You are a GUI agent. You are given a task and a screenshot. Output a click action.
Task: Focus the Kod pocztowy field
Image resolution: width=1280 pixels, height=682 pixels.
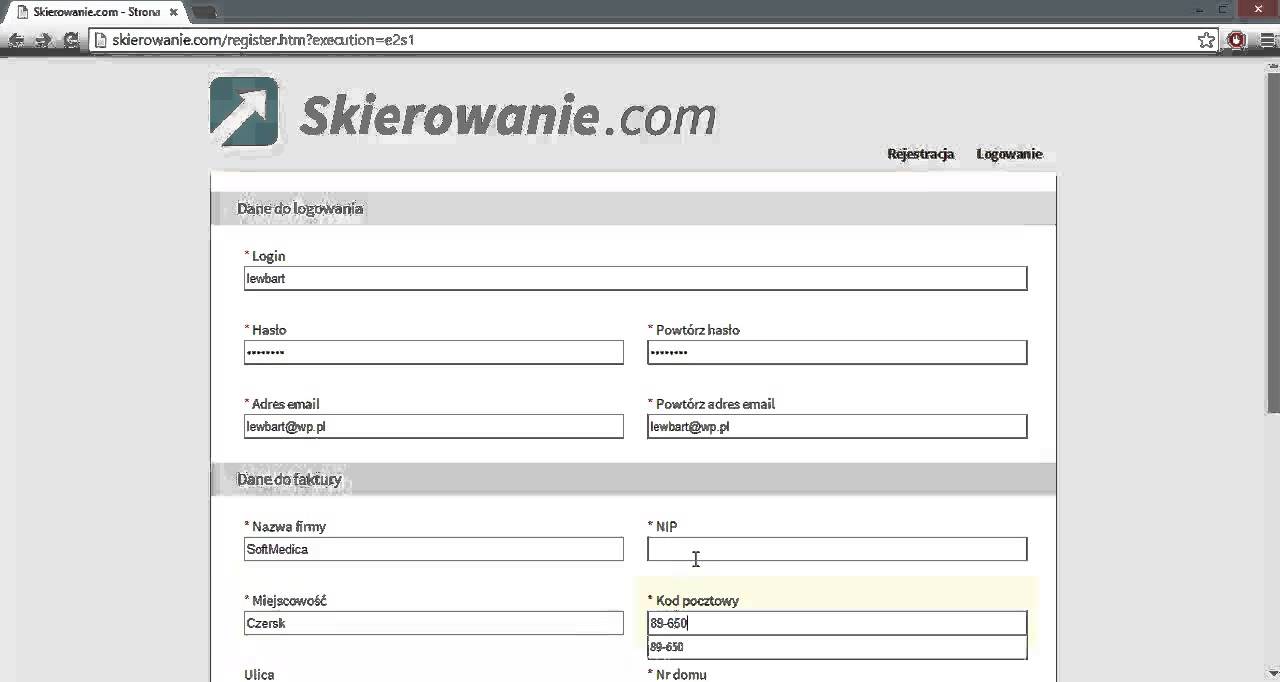[x=837, y=623]
